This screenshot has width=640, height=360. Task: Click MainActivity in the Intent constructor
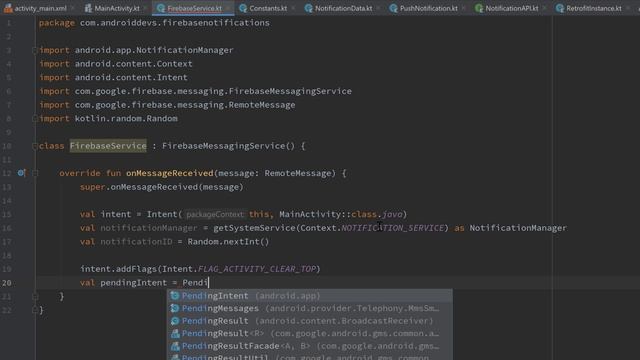310,214
